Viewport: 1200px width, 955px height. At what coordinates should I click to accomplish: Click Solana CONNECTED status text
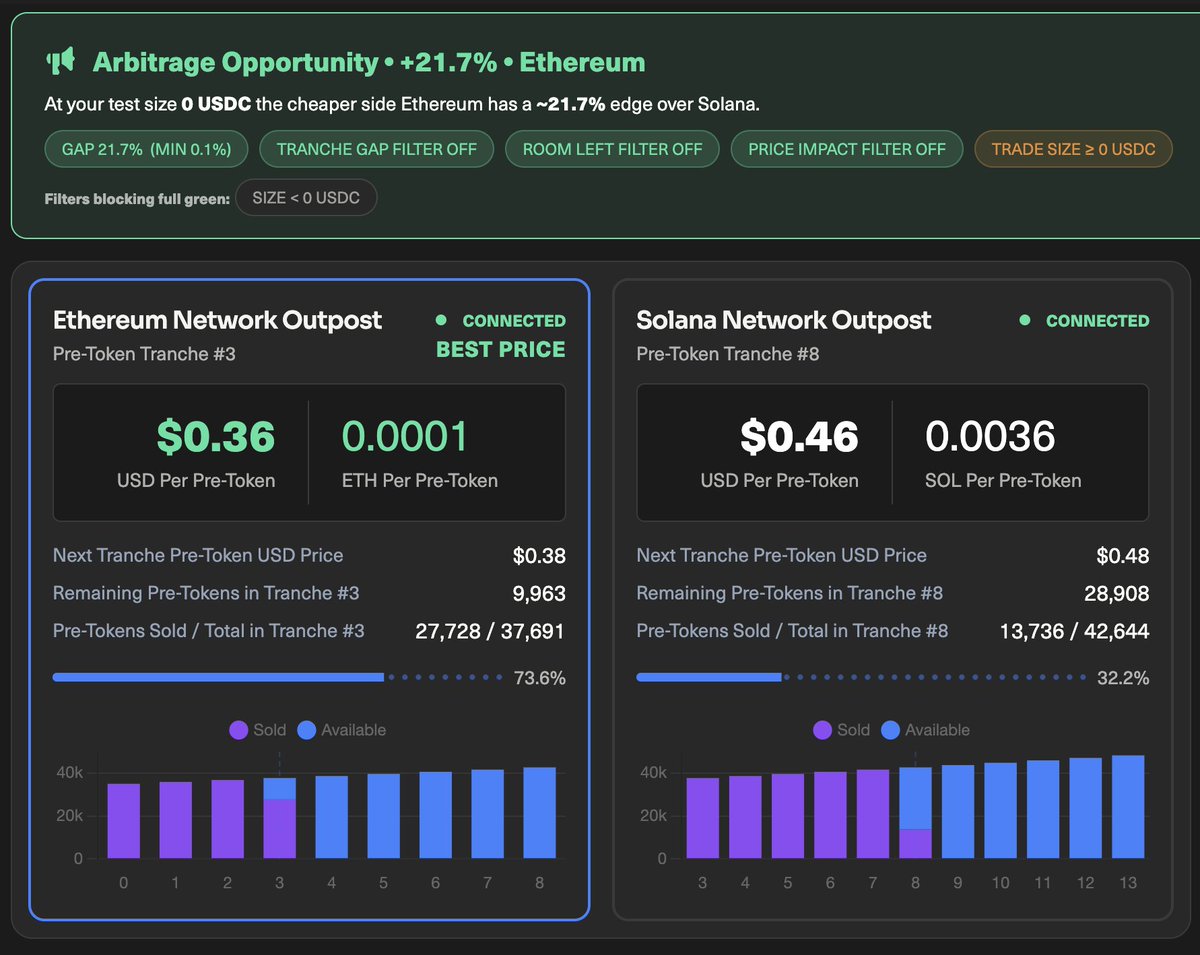(x=1098, y=321)
